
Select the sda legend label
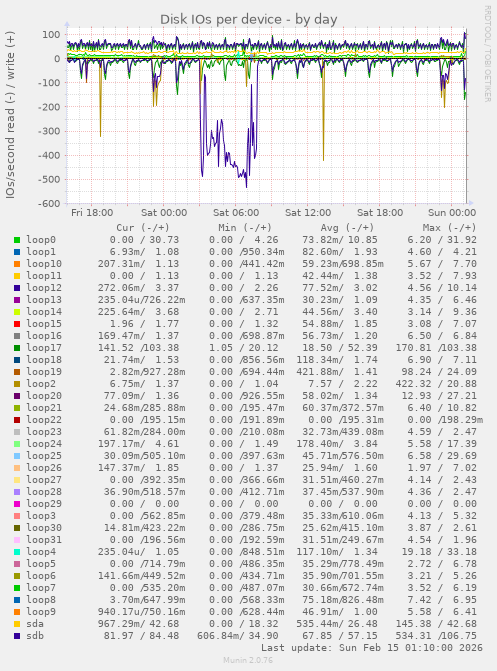pos(35,624)
